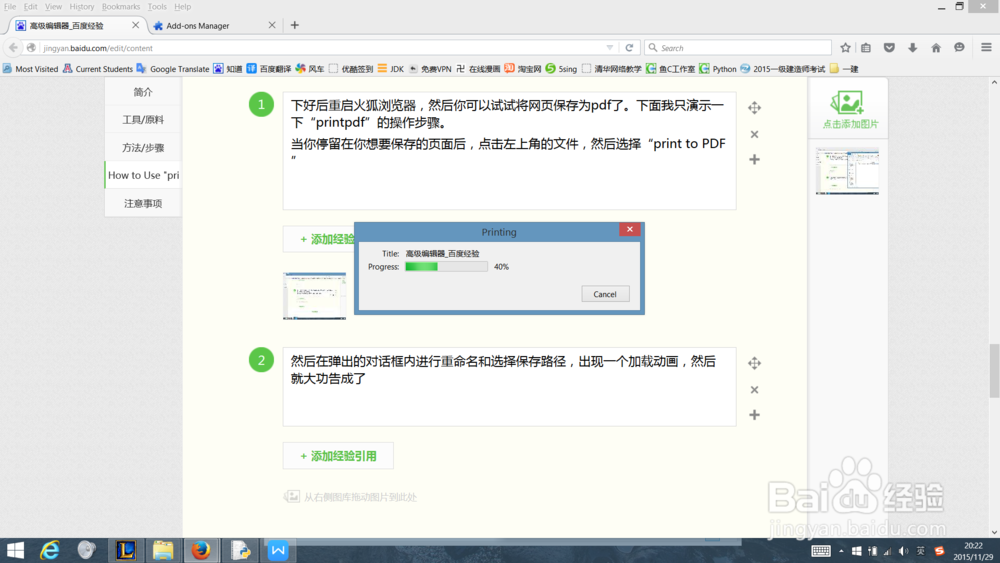Open the Tools menu

point(158,6)
